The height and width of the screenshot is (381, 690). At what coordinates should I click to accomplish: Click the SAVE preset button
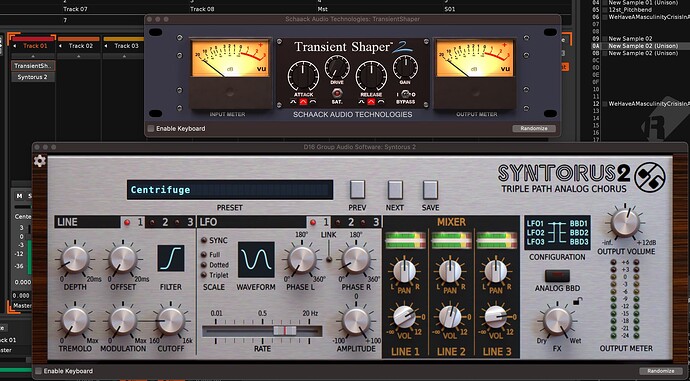click(x=430, y=190)
